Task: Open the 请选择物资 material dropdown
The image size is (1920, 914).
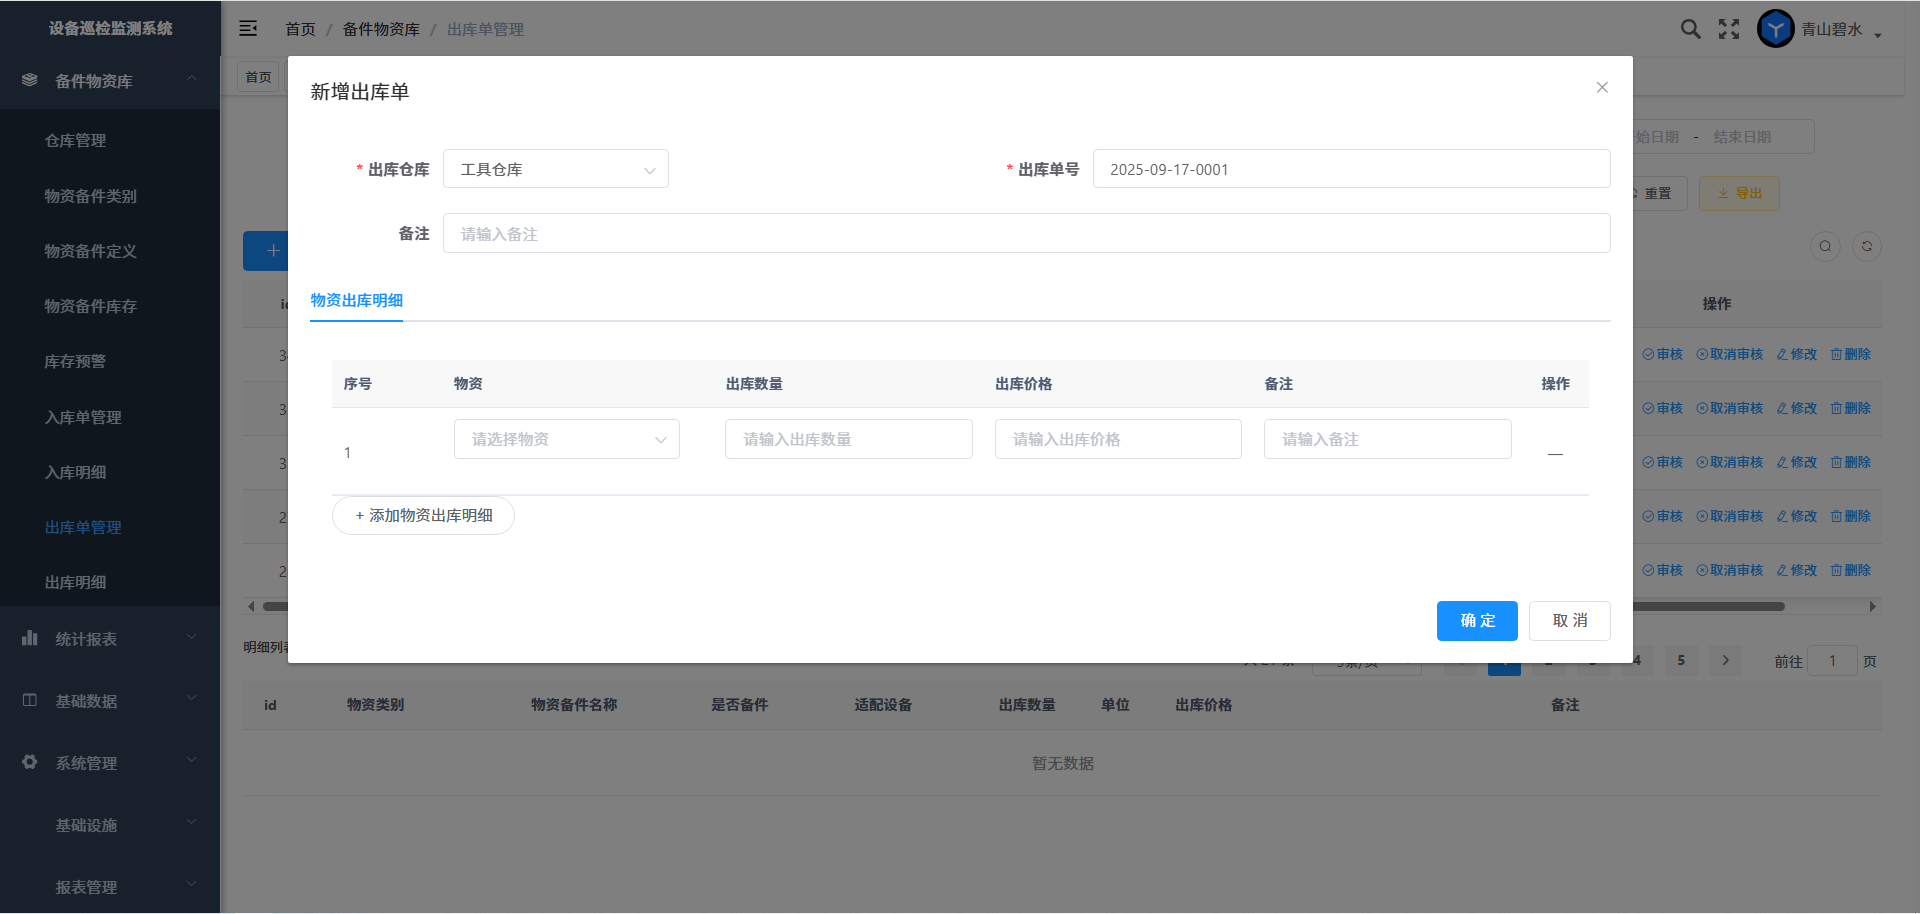Action: pyautogui.click(x=566, y=439)
